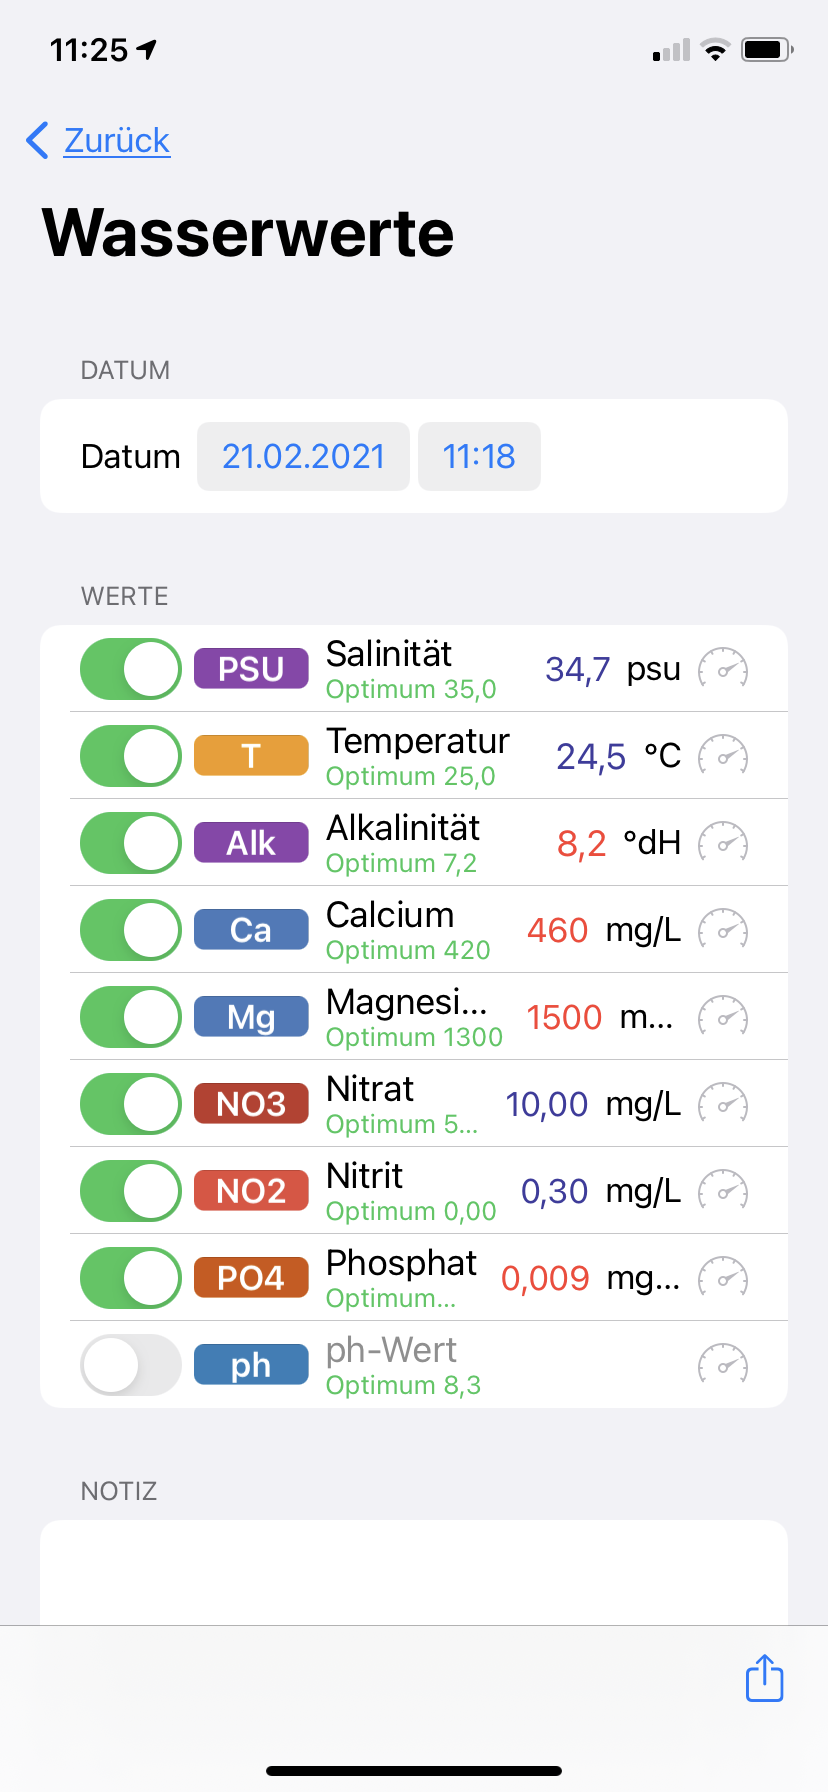
Task: Edit the Temperatur value 24,5
Action: pos(591,757)
